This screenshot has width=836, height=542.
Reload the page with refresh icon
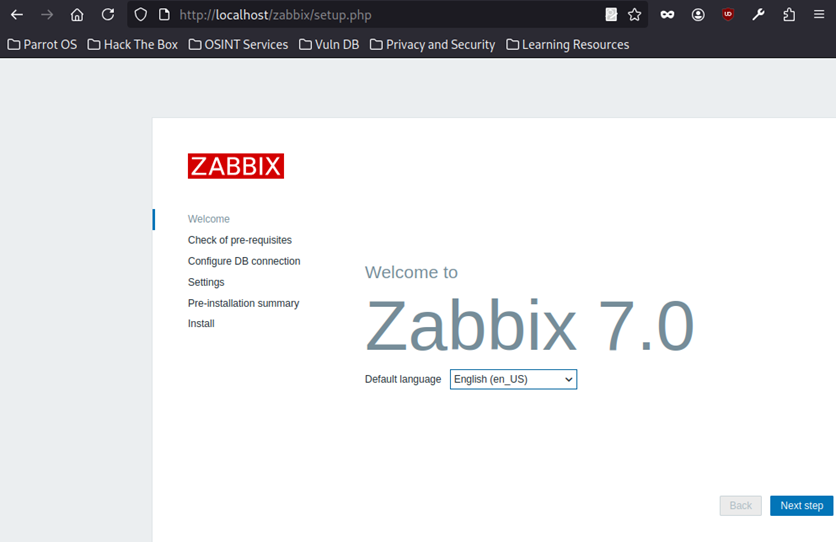[107, 15]
